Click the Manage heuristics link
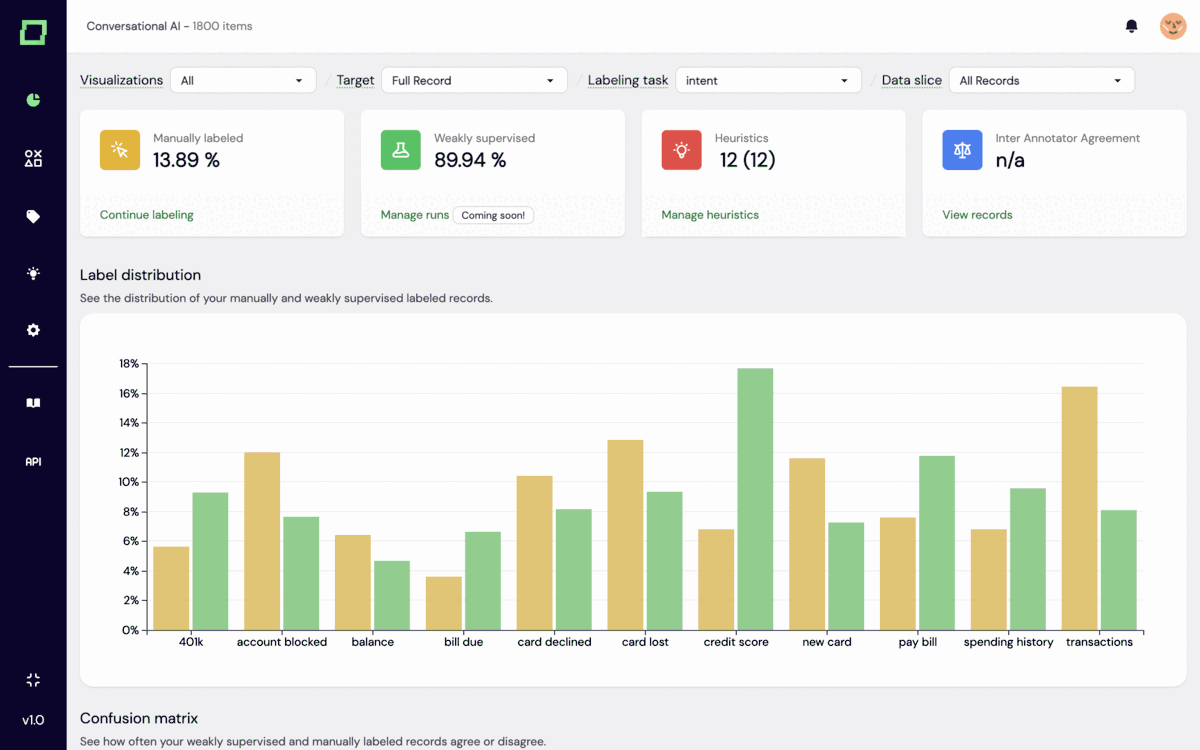The width and height of the screenshot is (1200, 750). click(x=710, y=215)
